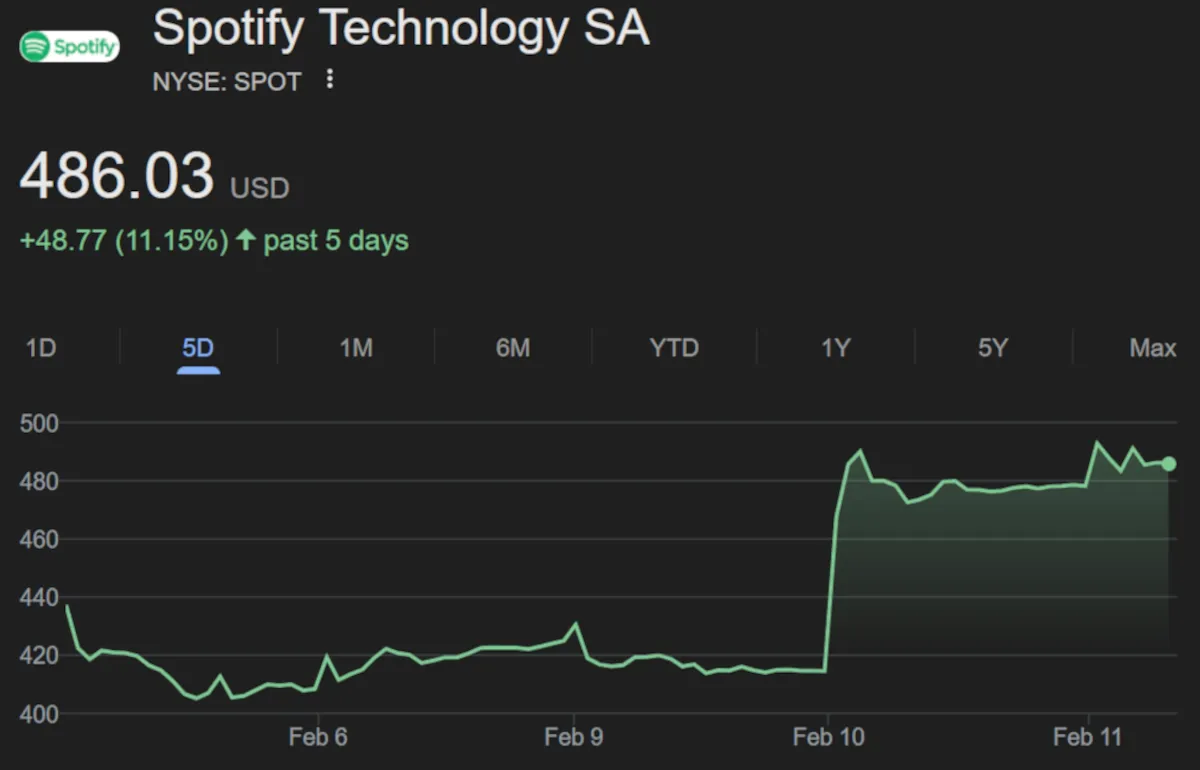The image size is (1200, 770).
Task: Click the NYSE: SPOT ticker label
Action: [x=227, y=82]
